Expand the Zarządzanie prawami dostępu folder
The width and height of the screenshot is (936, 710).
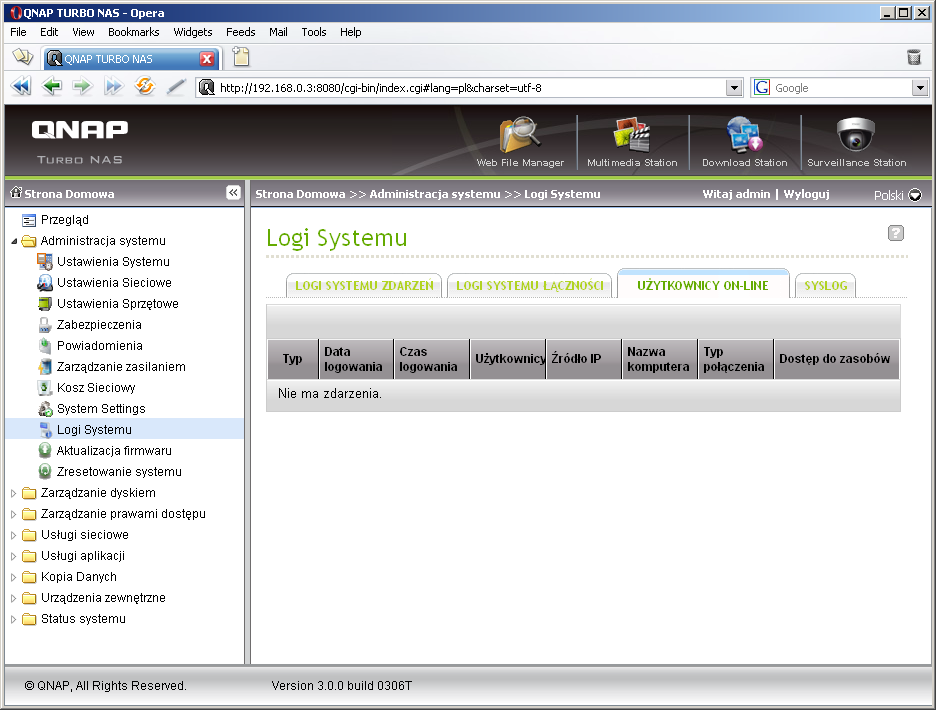[14, 514]
